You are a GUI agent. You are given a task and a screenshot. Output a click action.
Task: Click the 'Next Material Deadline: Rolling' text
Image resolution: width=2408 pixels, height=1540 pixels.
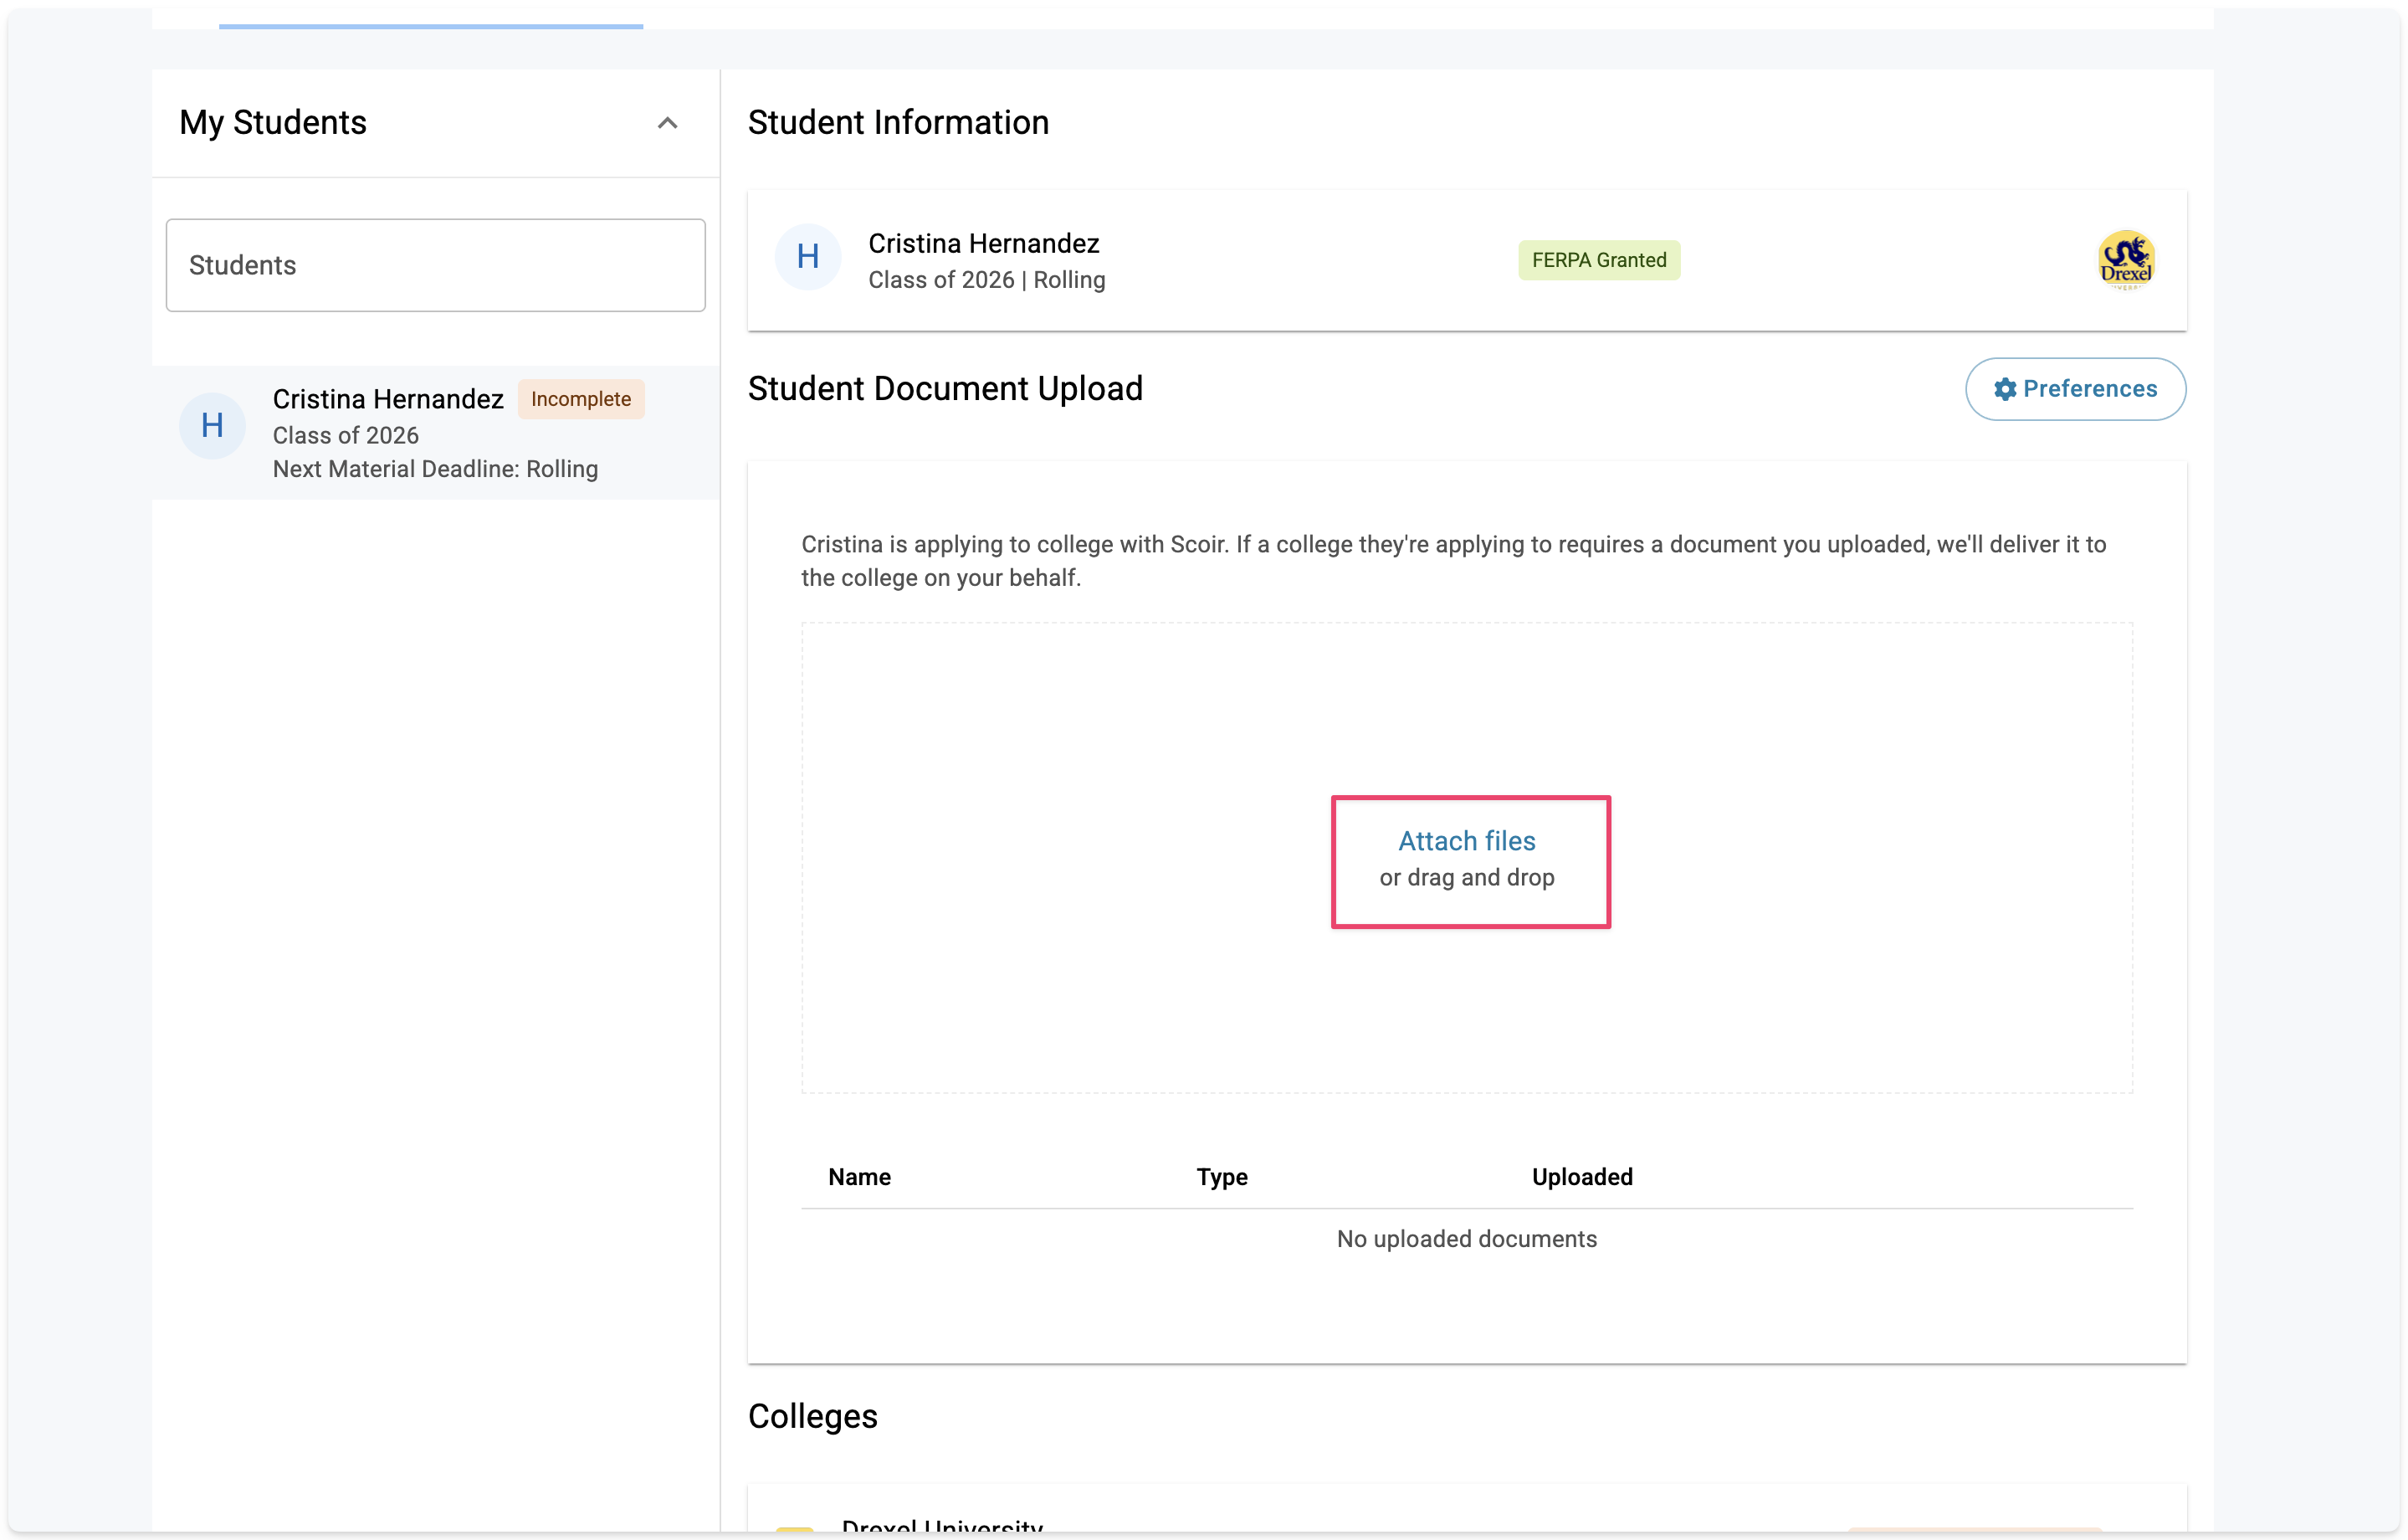pyautogui.click(x=435, y=469)
